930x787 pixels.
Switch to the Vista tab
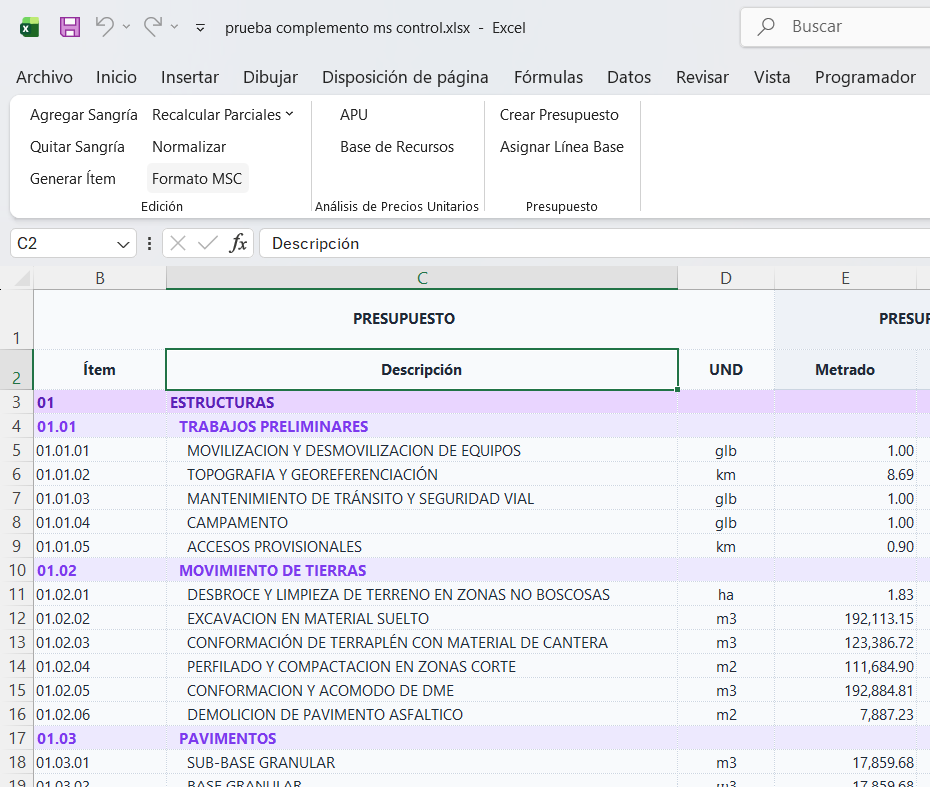click(772, 77)
